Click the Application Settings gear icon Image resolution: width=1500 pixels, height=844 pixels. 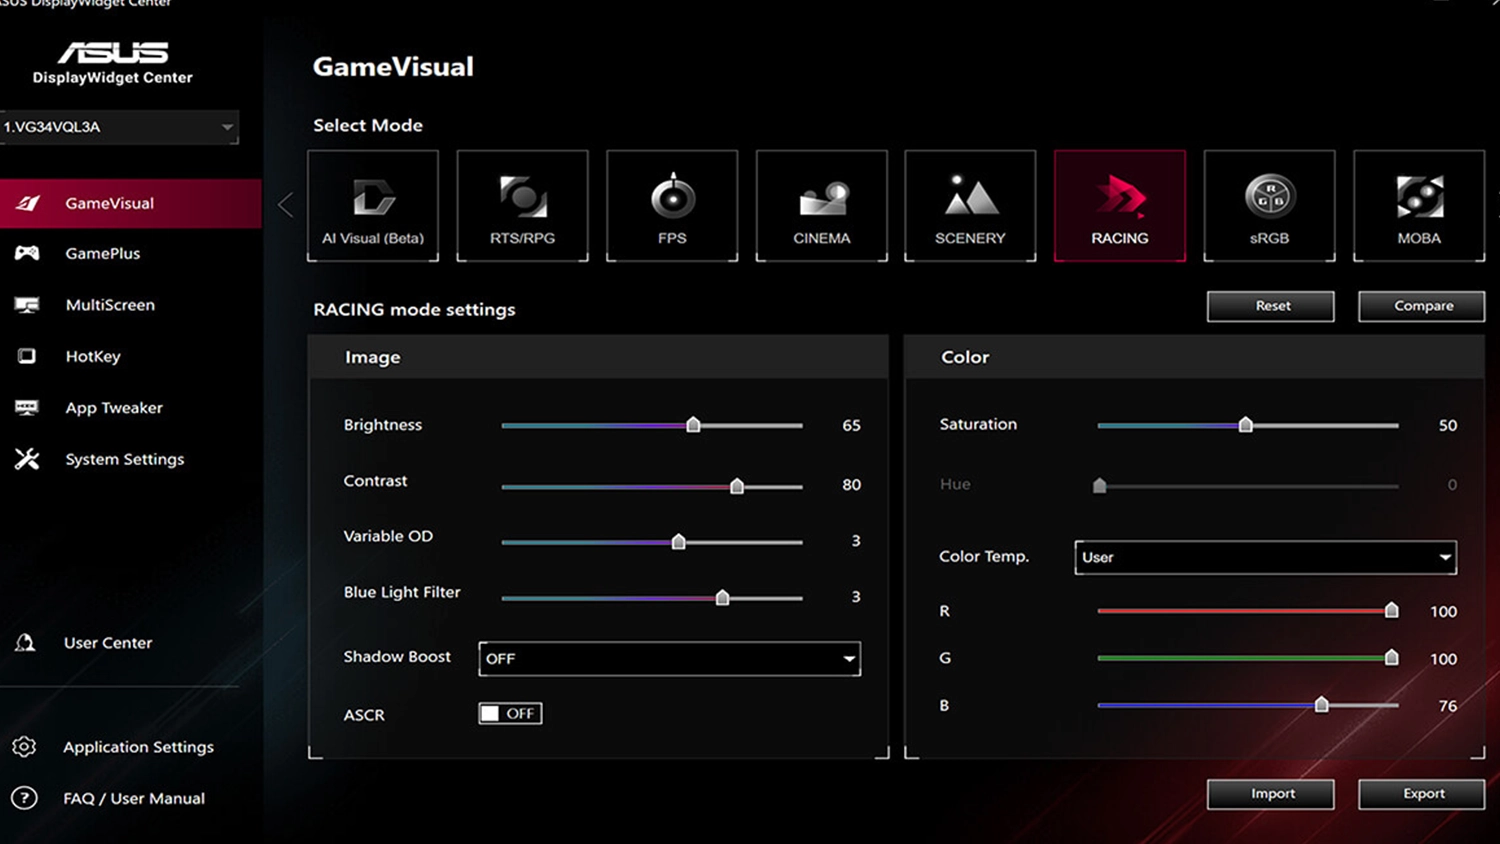(24, 747)
